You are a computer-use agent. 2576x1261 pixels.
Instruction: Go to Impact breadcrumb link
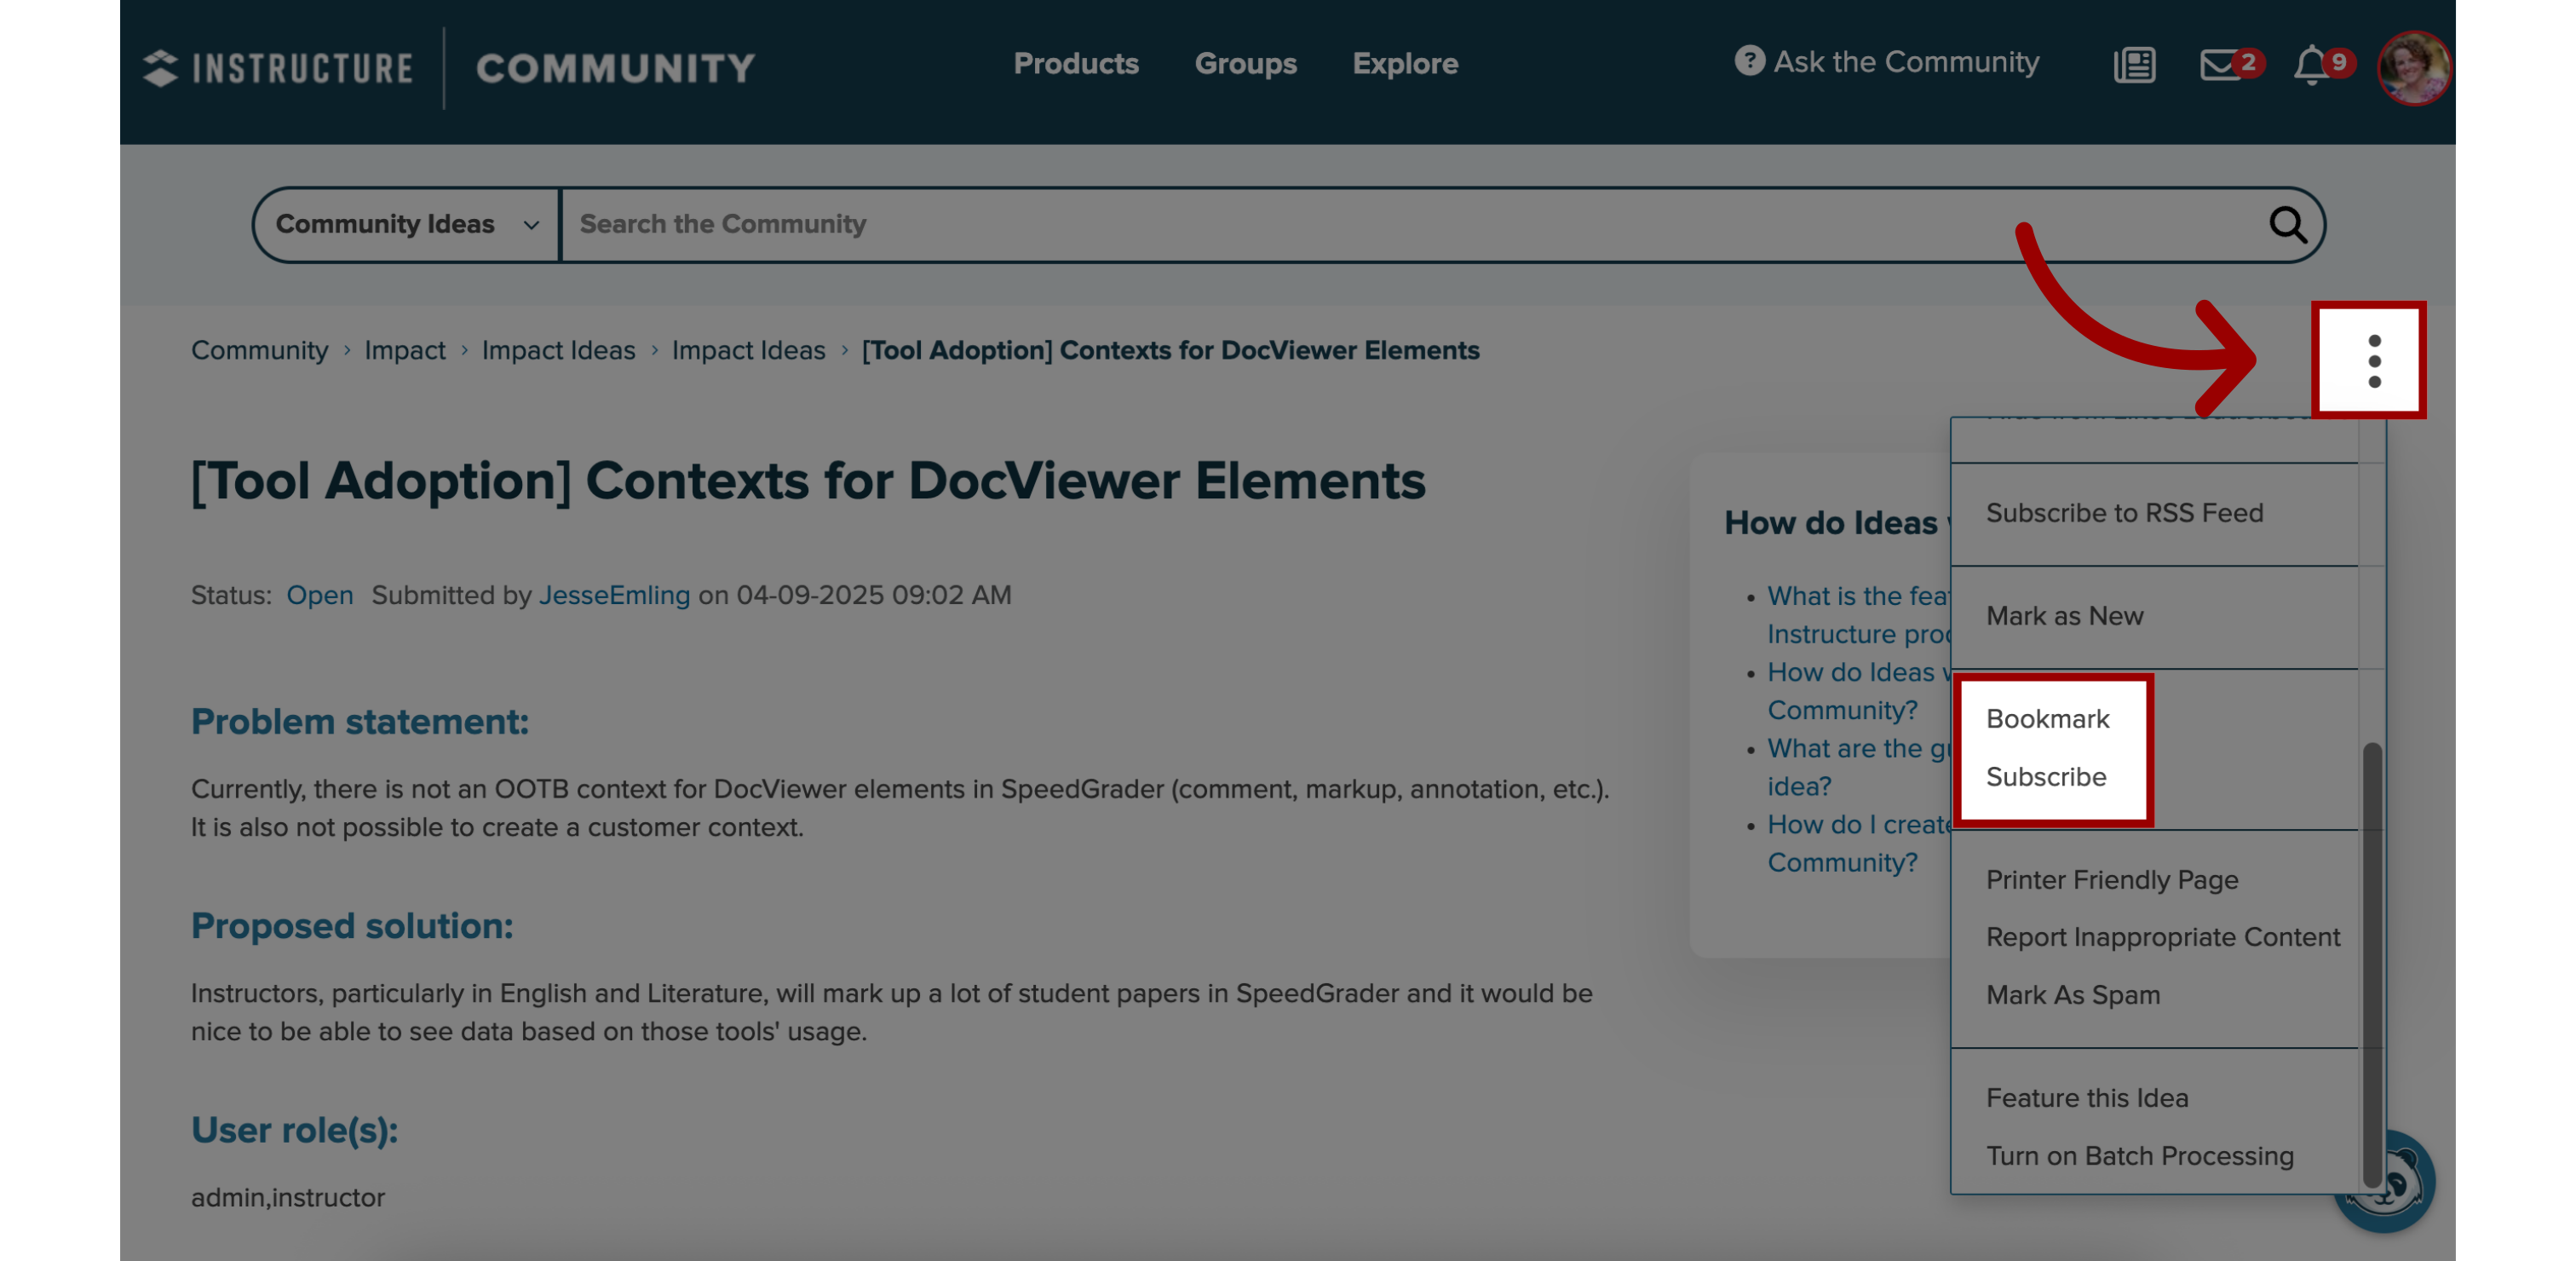(x=404, y=350)
